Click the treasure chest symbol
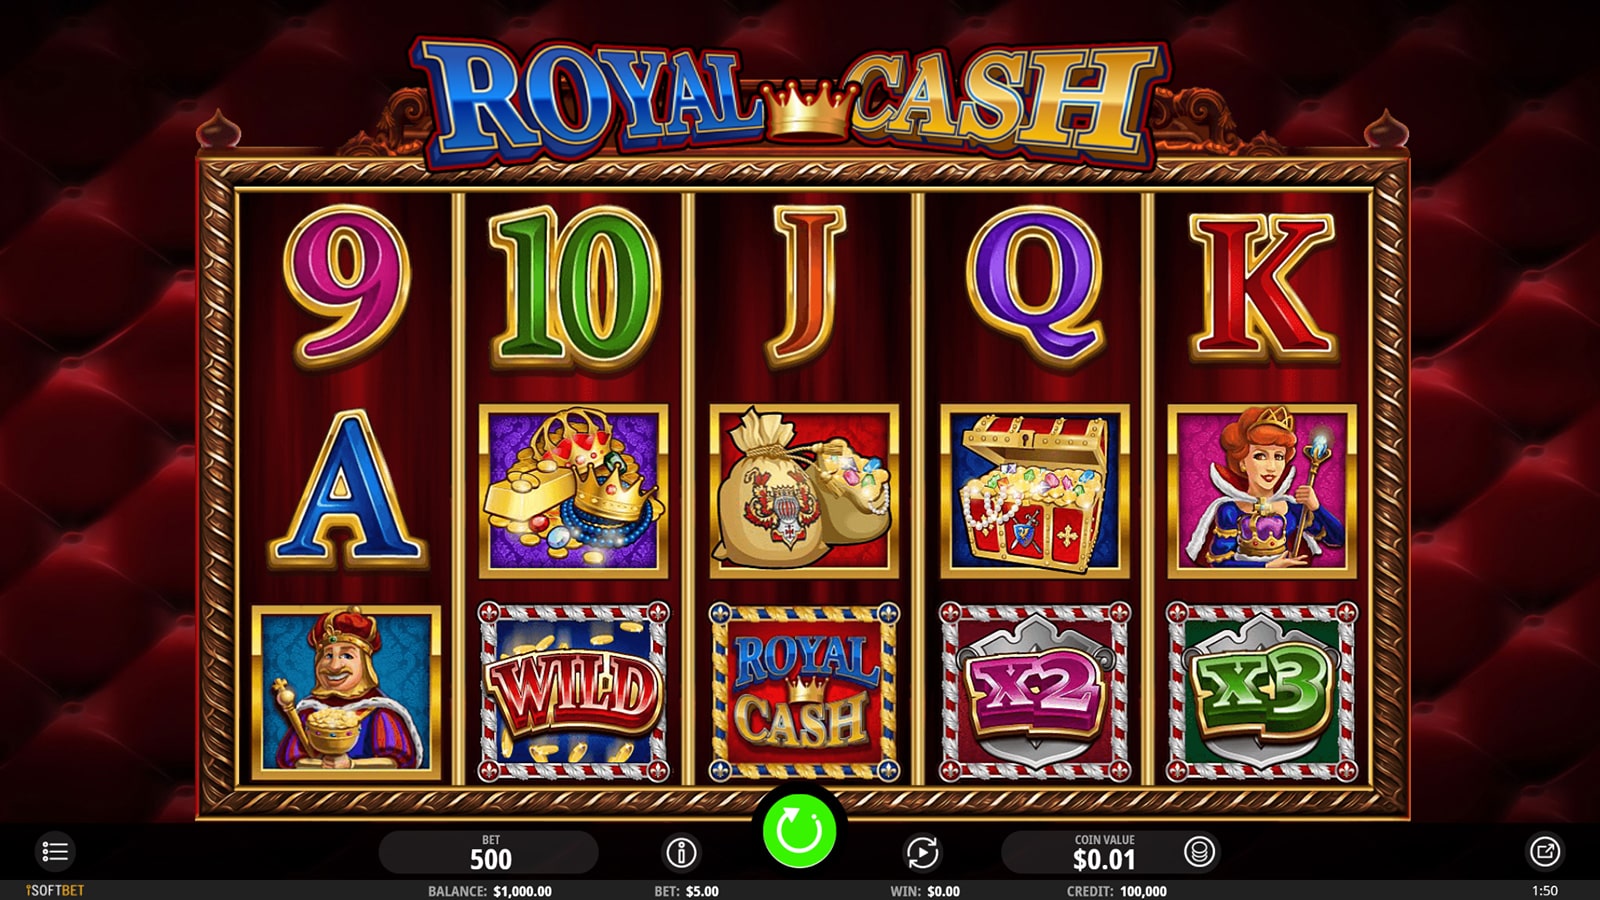 (x=1035, y=492)
